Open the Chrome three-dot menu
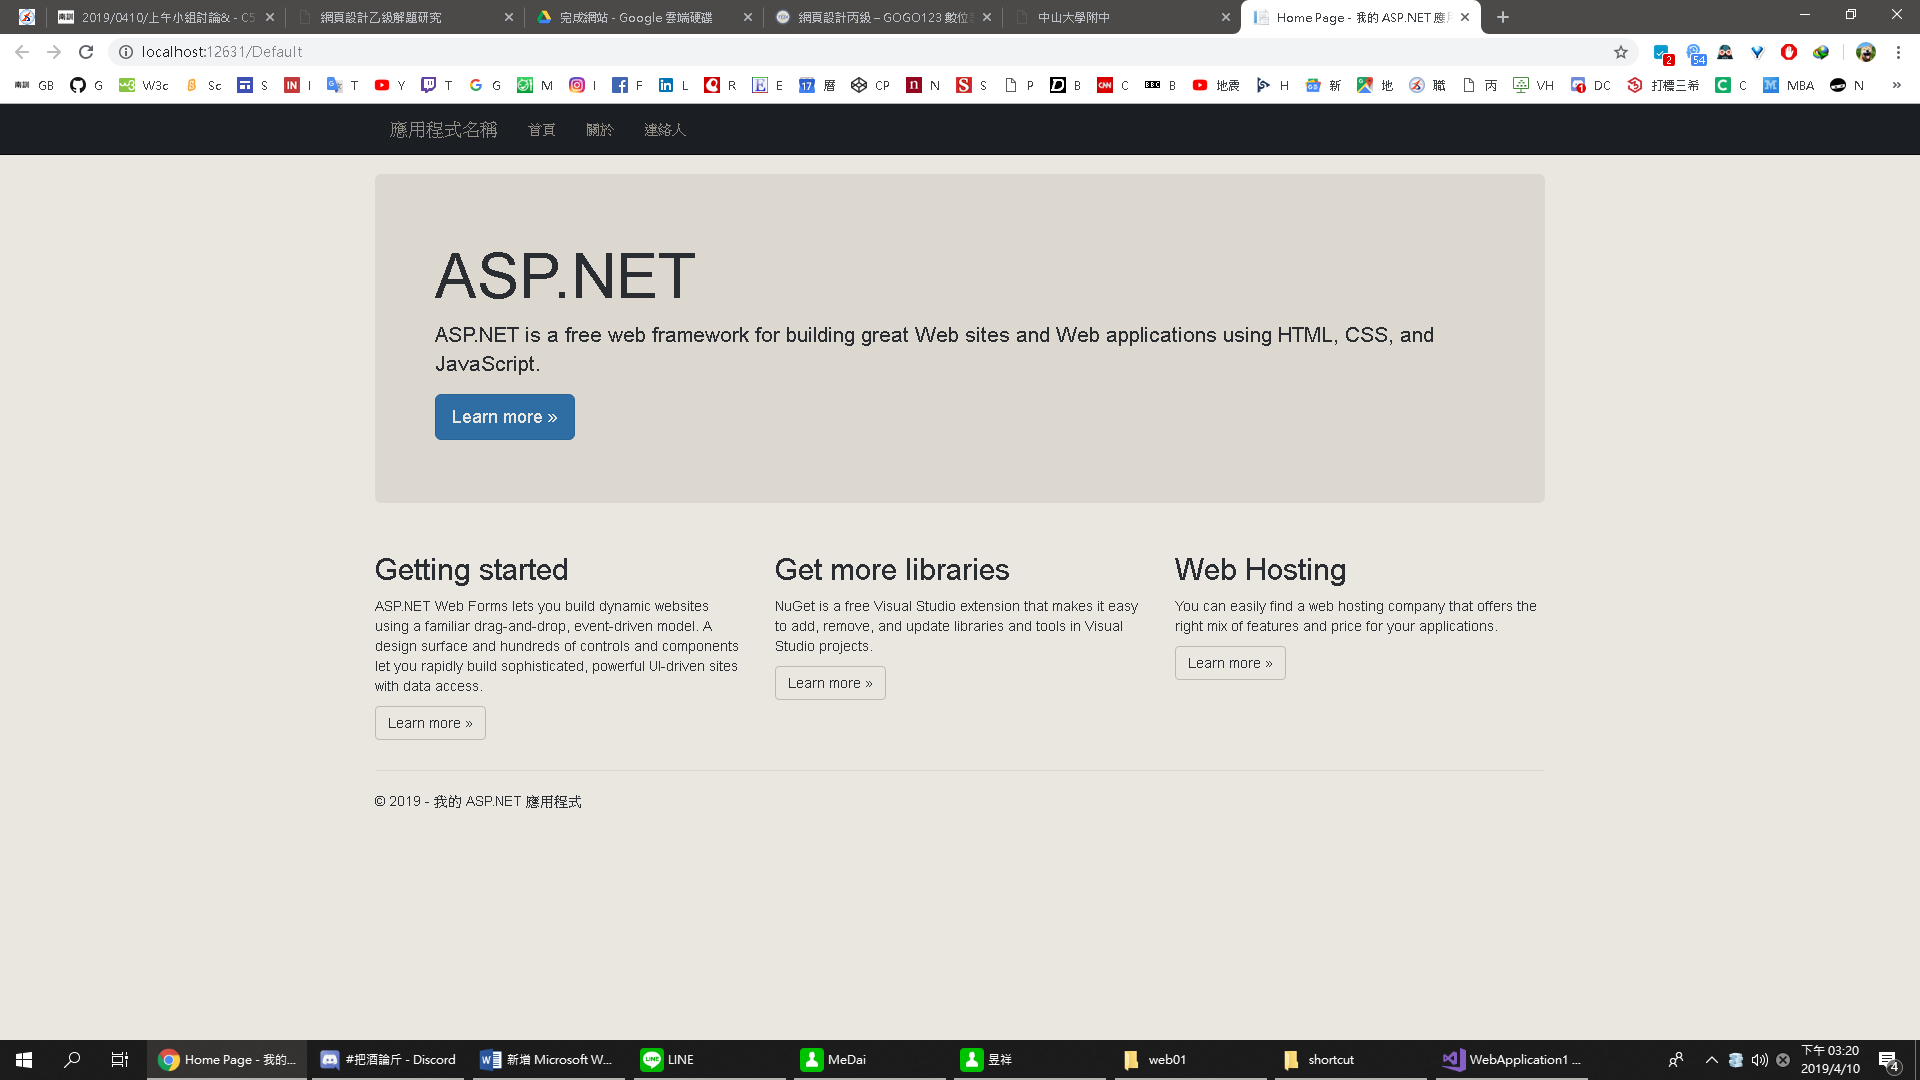The image size is (1920, 1080). point(1898,52)
